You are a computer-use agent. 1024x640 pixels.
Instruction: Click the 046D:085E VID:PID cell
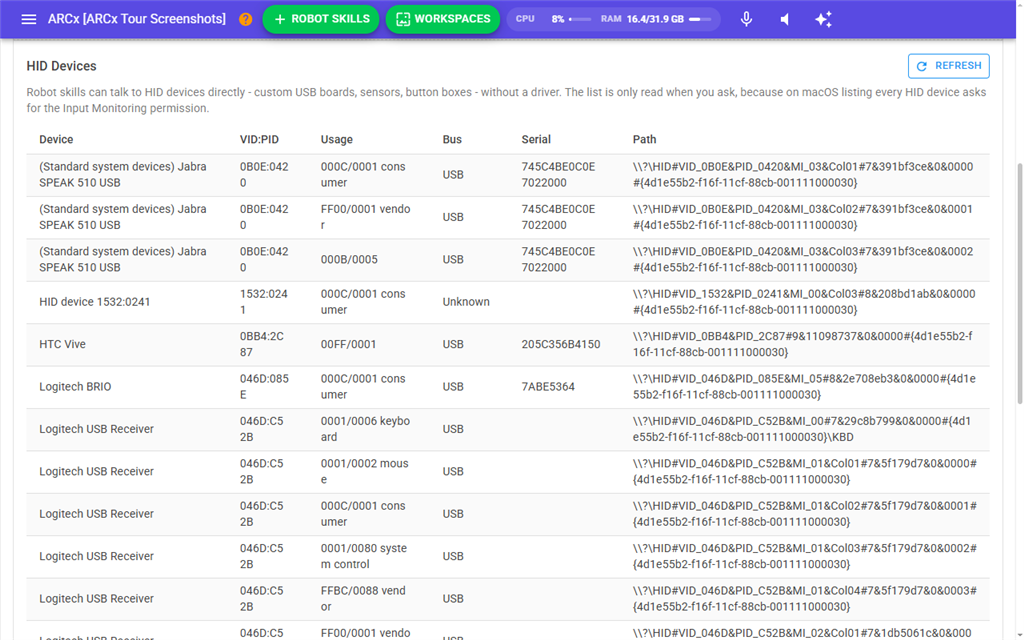coord(264,387)
